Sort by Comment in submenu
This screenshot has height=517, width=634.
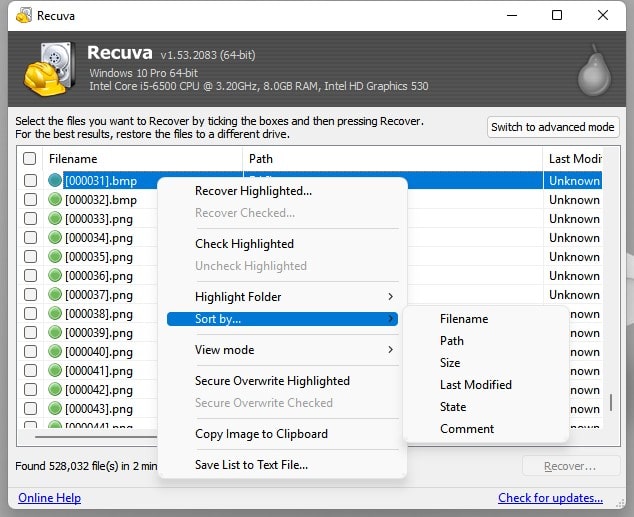click(x=485, y=428)
